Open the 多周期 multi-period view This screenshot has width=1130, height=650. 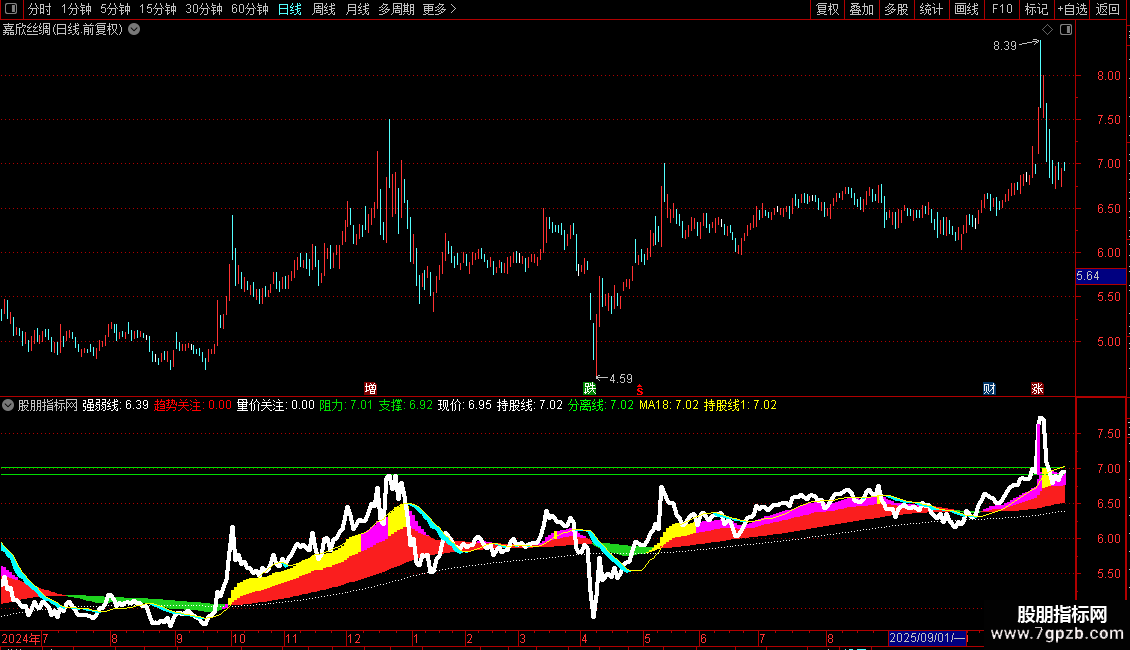click(x=396, y=9)
